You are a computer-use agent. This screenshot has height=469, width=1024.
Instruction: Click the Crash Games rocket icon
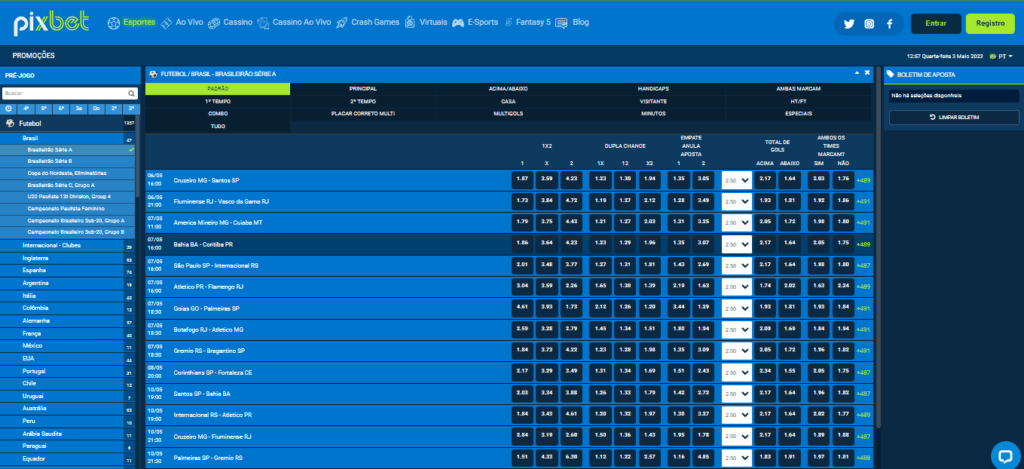click(x=342, y=23)
